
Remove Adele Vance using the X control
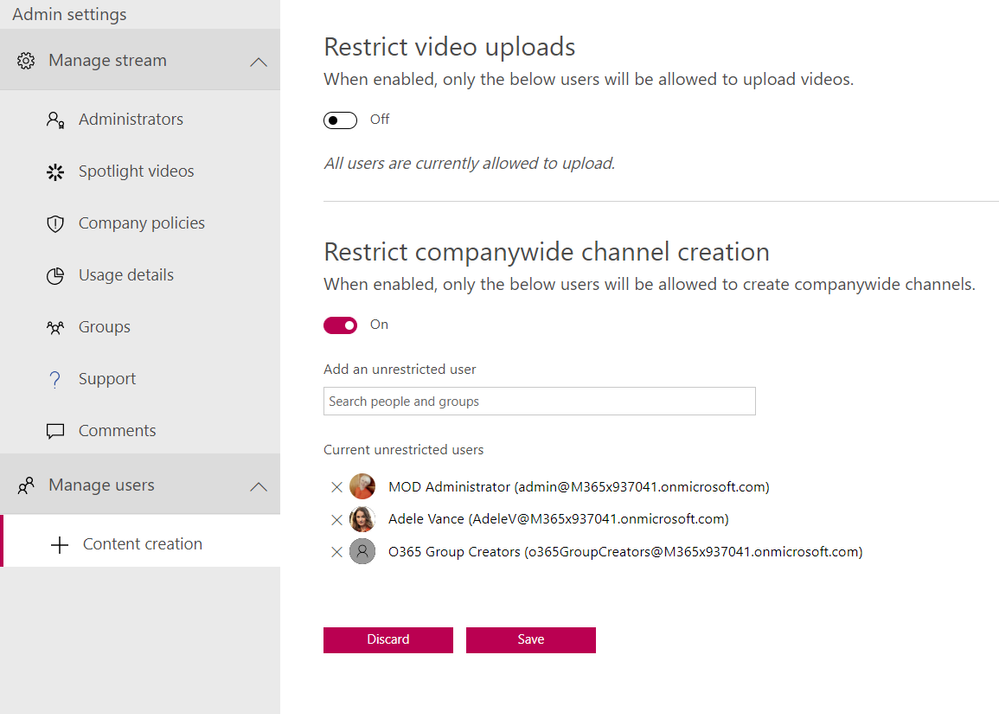(x=336, y=519)
